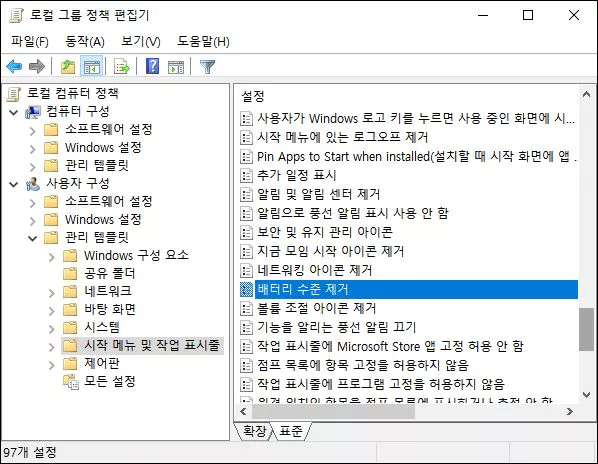Viewport: 598px width, 464px height.
Task: Click the policy icon beside 배터리 수준 제거
Action: point(247,289)
